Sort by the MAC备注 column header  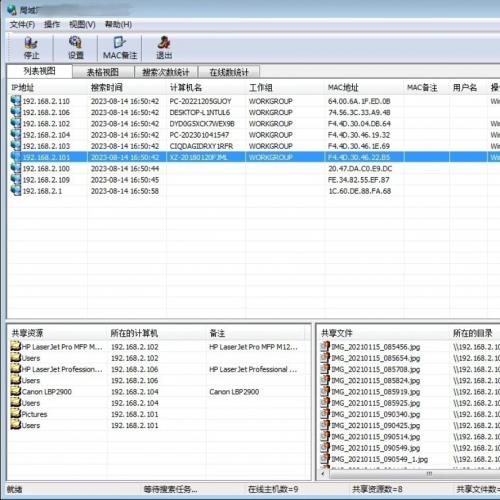click(x=426, y=88)
